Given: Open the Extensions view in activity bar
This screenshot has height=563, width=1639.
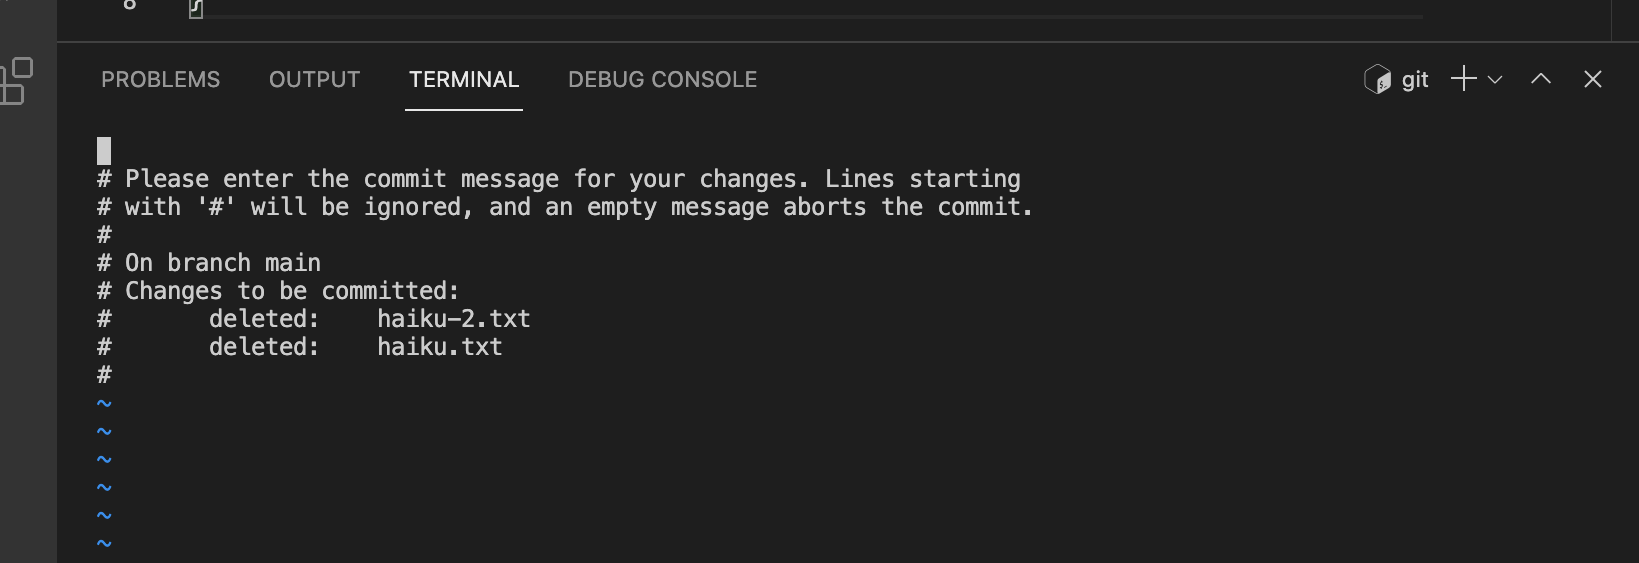Looking at the screenshot, I should click(17, 81).
